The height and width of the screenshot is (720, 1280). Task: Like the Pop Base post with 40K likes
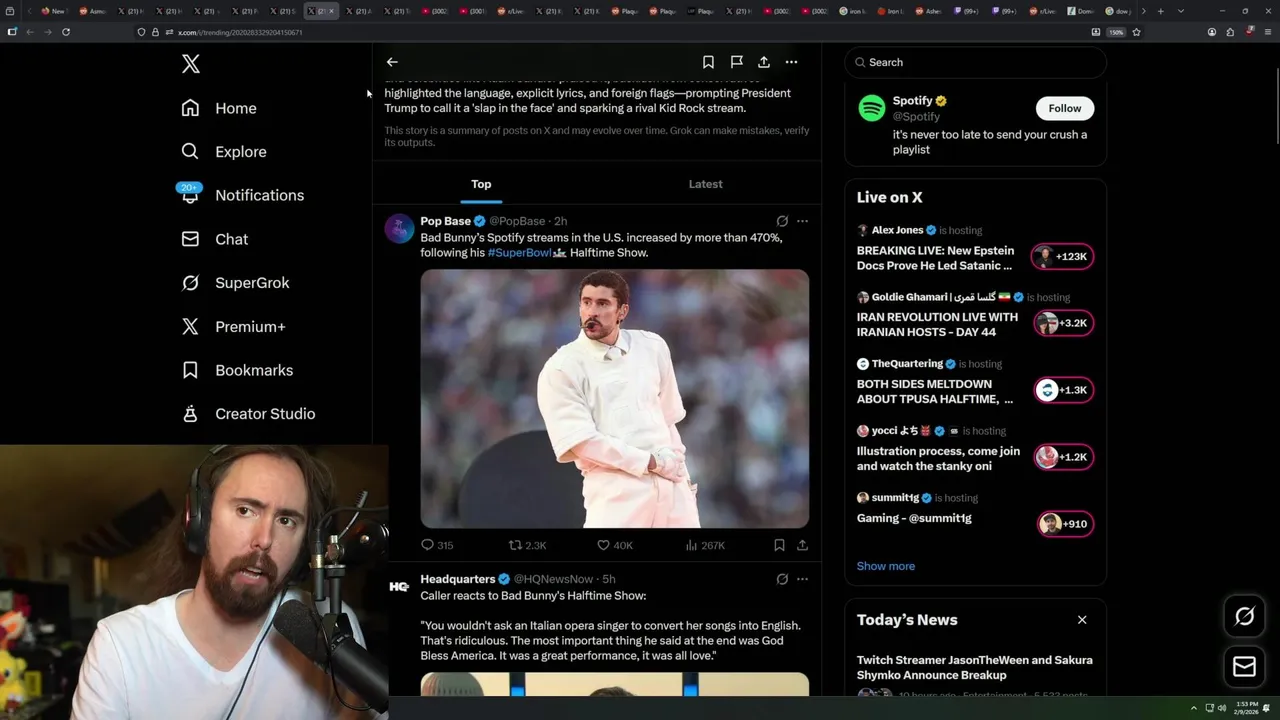(x=614, y=545)
